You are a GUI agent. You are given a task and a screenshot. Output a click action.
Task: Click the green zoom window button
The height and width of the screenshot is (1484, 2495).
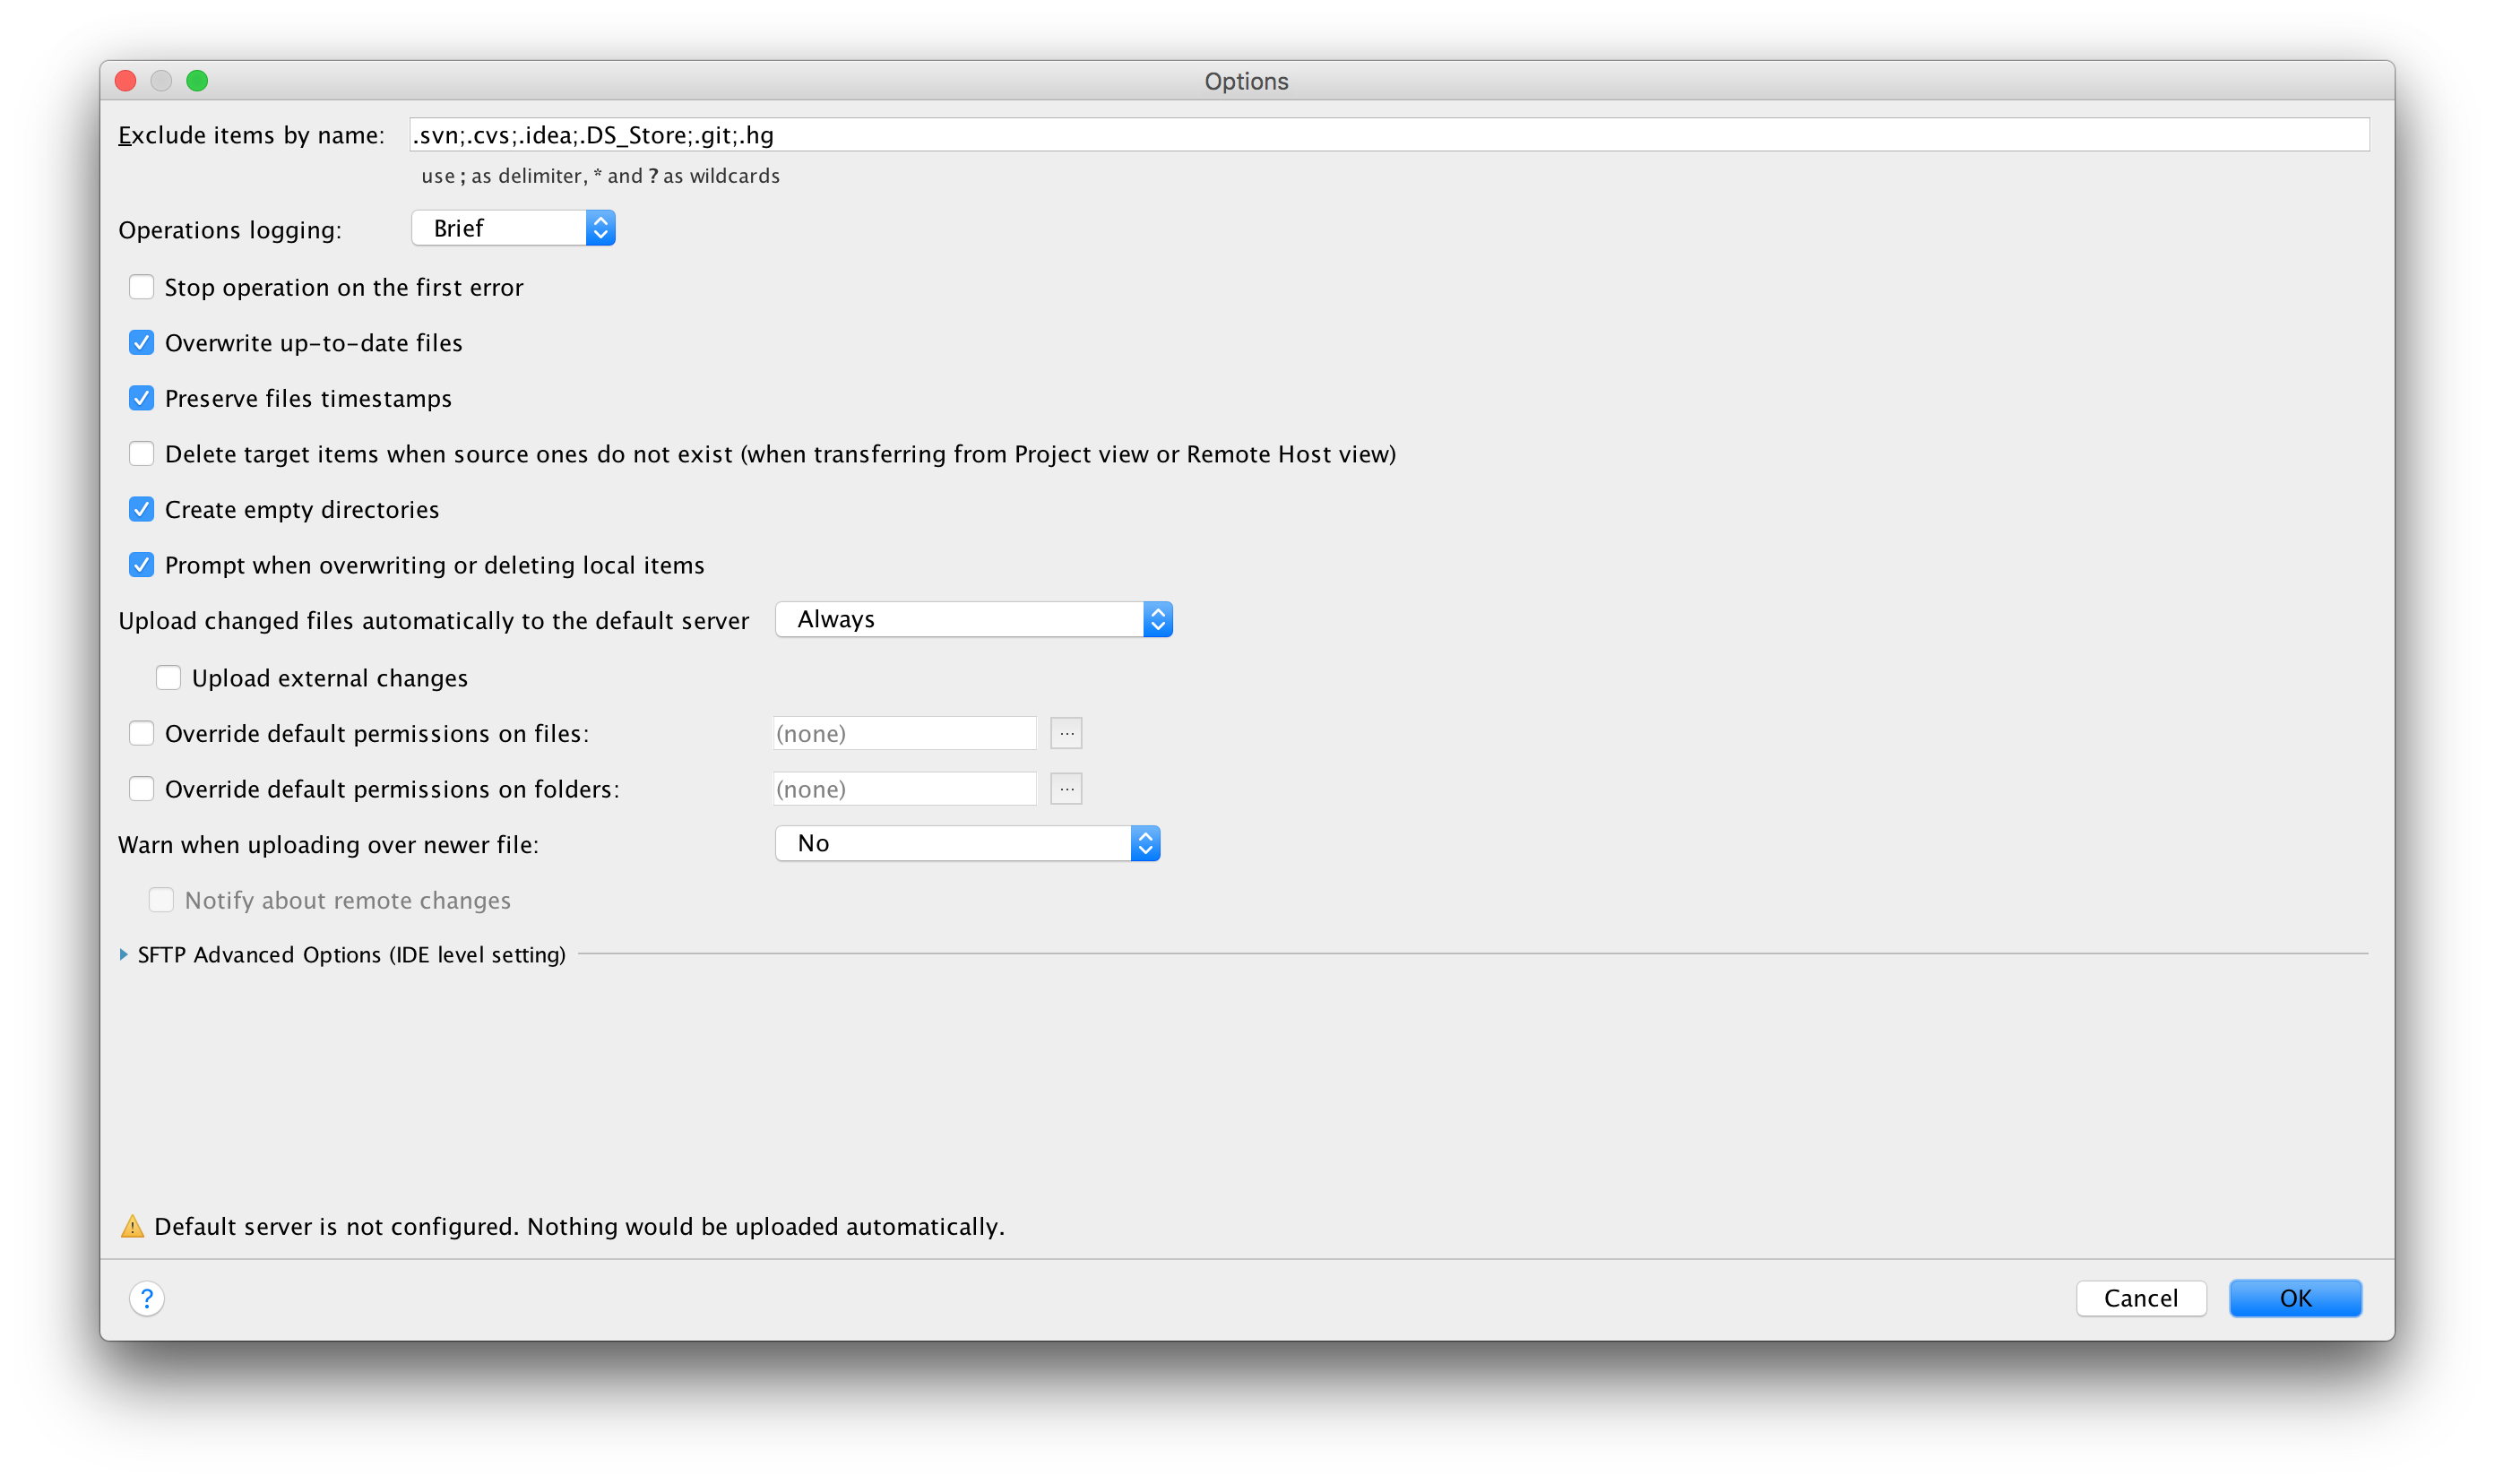(x=197, y=81)
